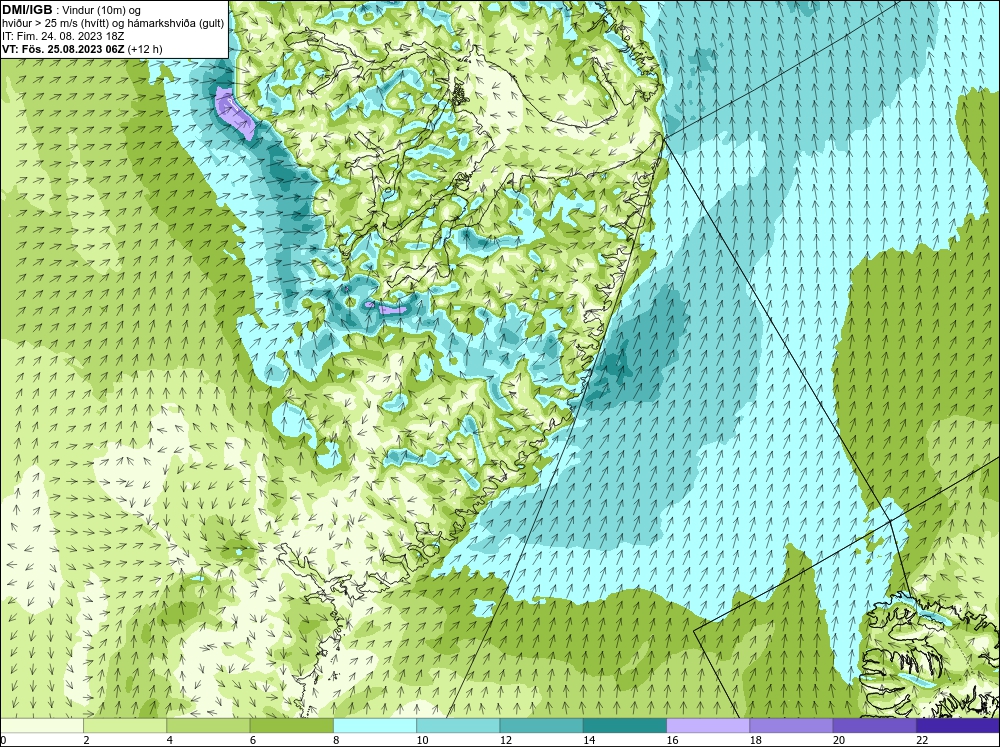Viewport: 1000px width, 747px height.
Task: Click the 6–8 m/s olive green swatch
Action: tap(291, 725)
